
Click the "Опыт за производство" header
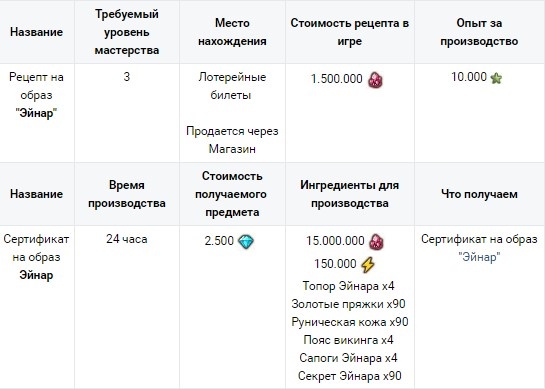click(x=479, y=32)
